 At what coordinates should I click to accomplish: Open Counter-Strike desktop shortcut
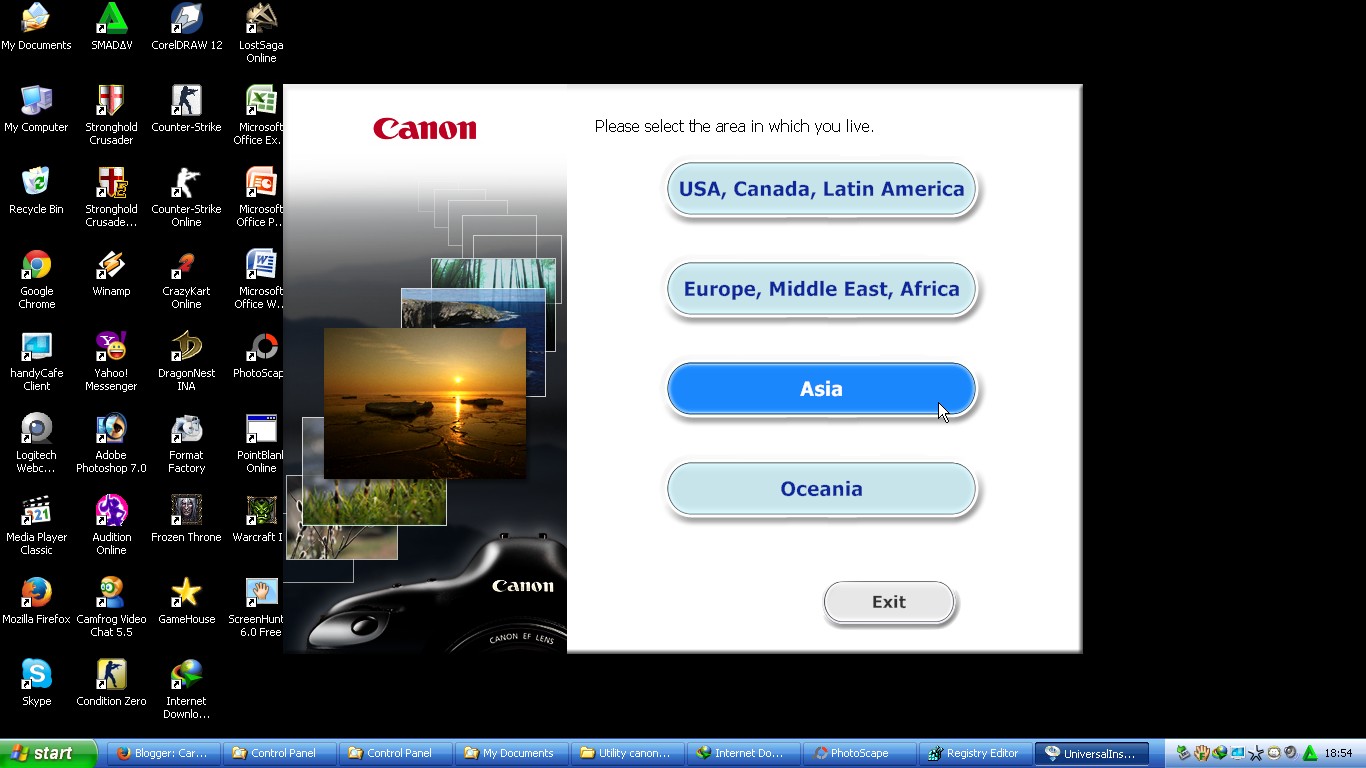[186, 110]
